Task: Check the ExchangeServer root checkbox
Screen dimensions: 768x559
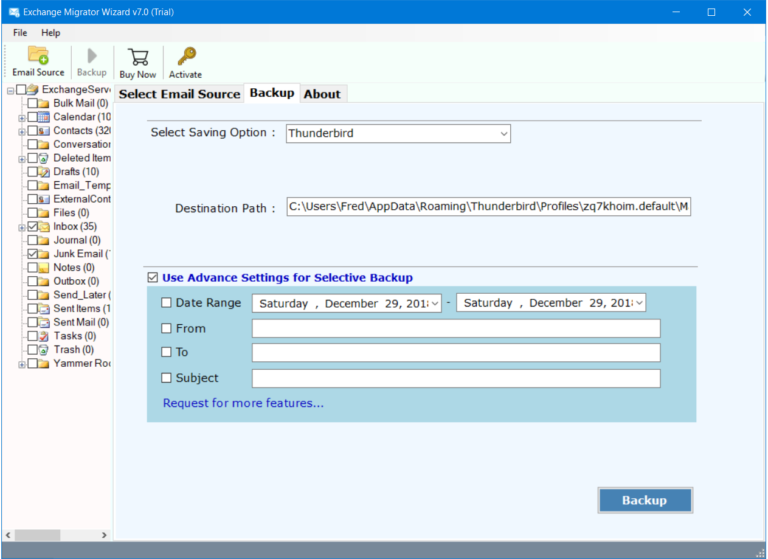Action: click(21, 89)
